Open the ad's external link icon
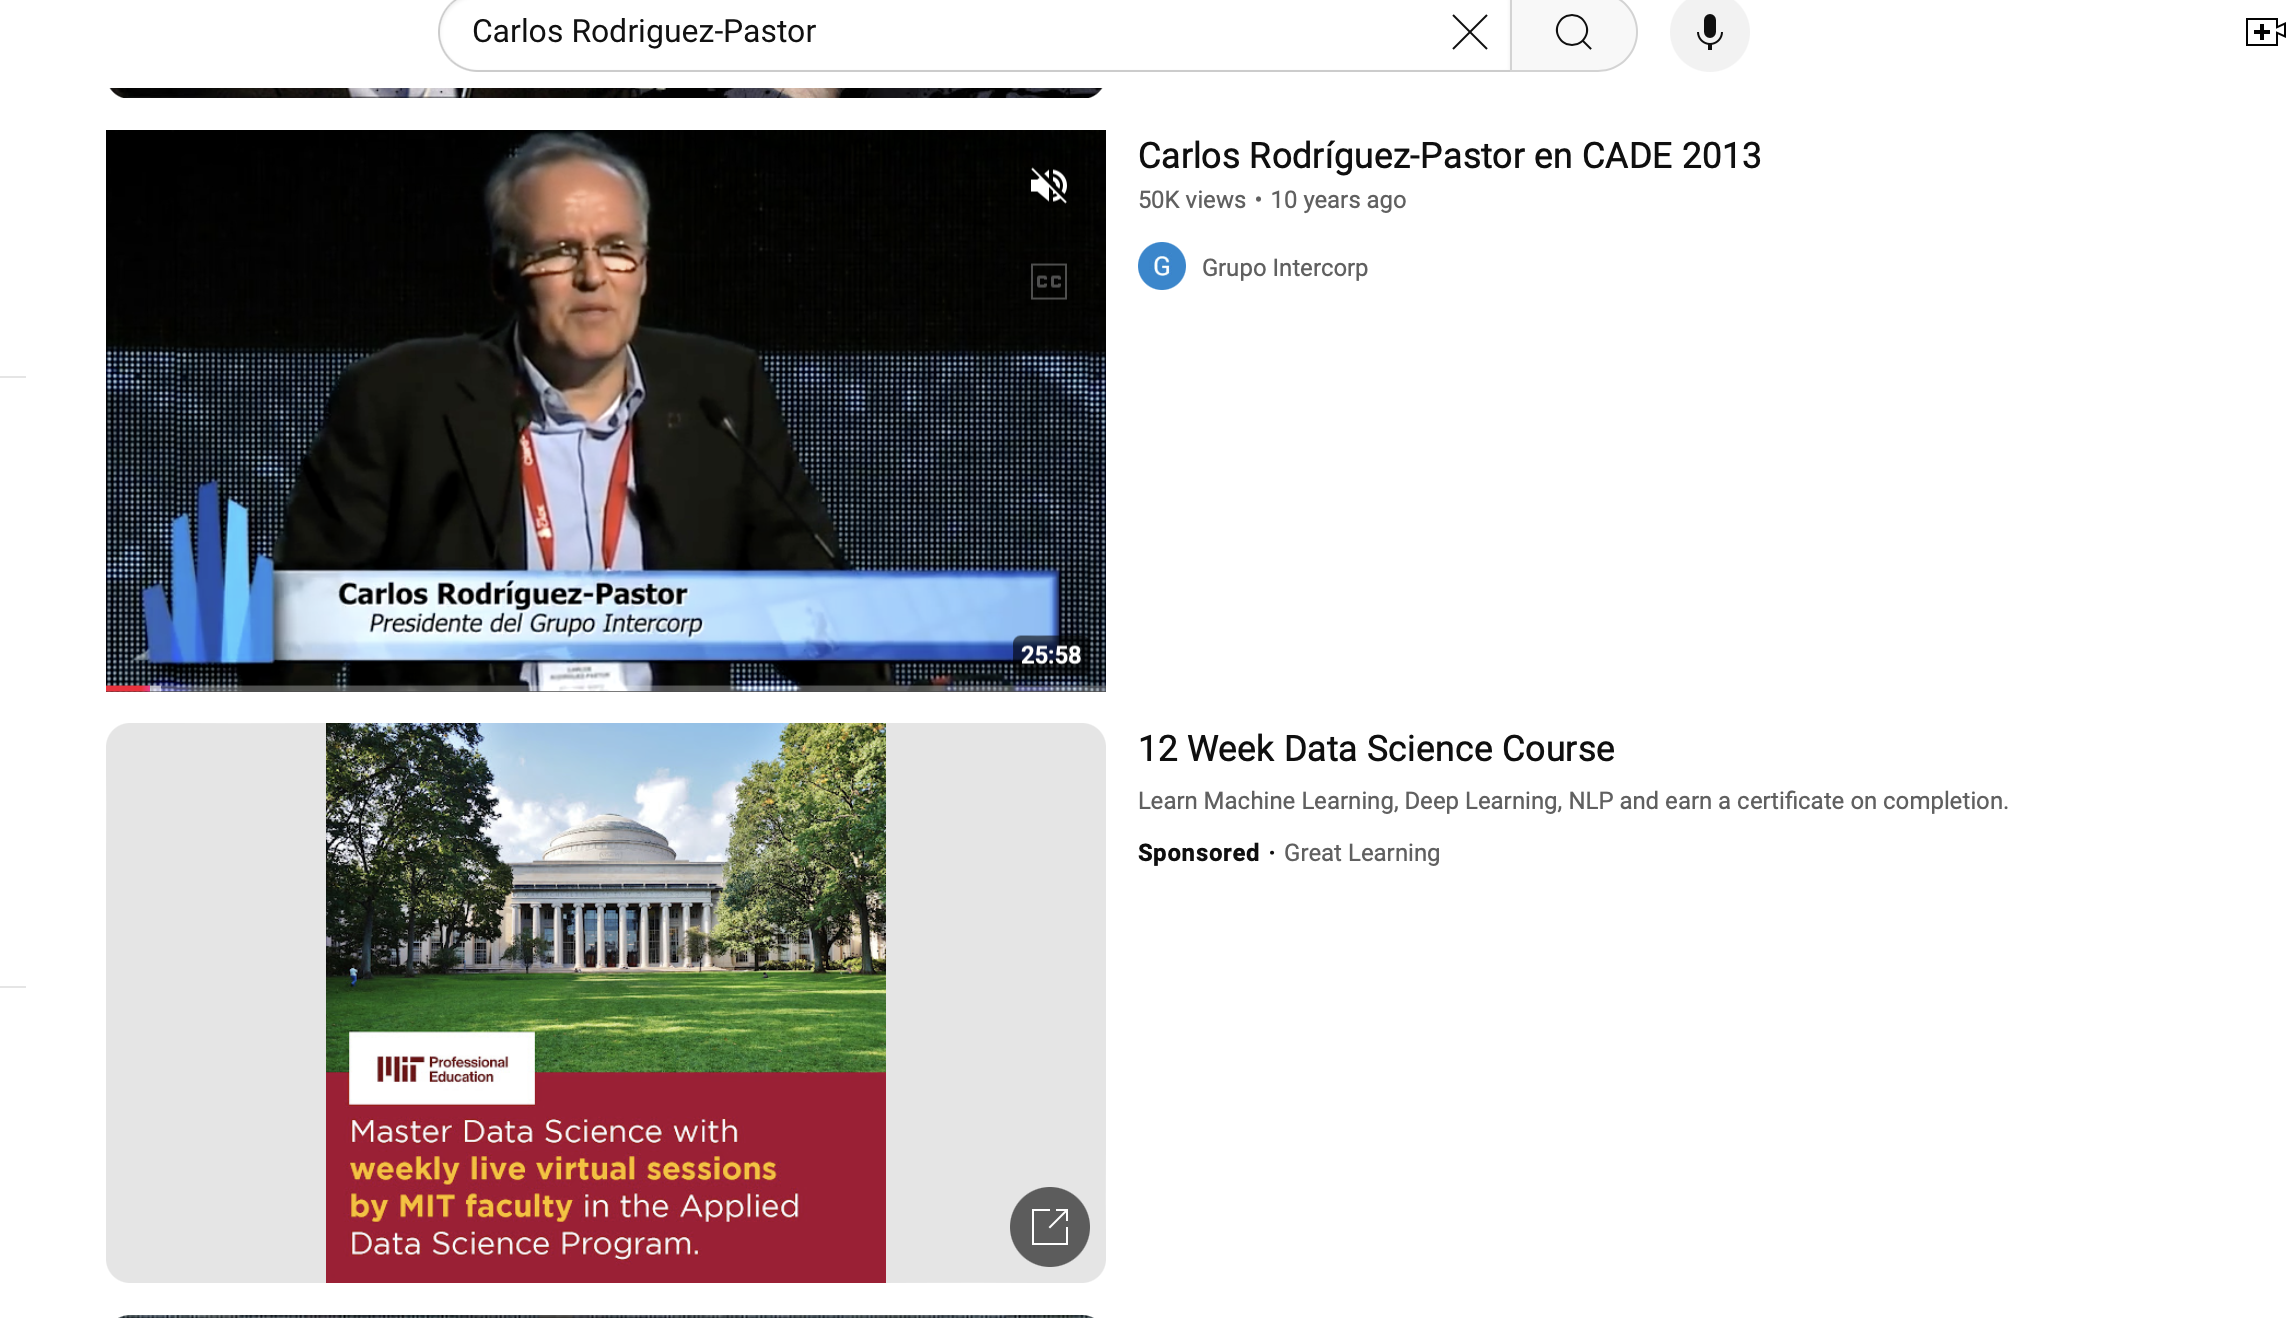The width and height of the screenshot is (2288, 1318). point(1049,1226)
